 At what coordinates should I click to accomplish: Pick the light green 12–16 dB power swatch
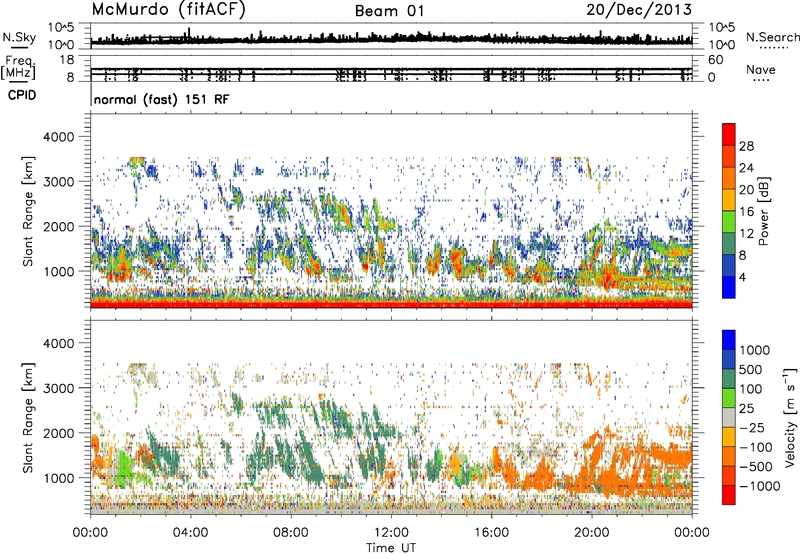click(729, 222)
